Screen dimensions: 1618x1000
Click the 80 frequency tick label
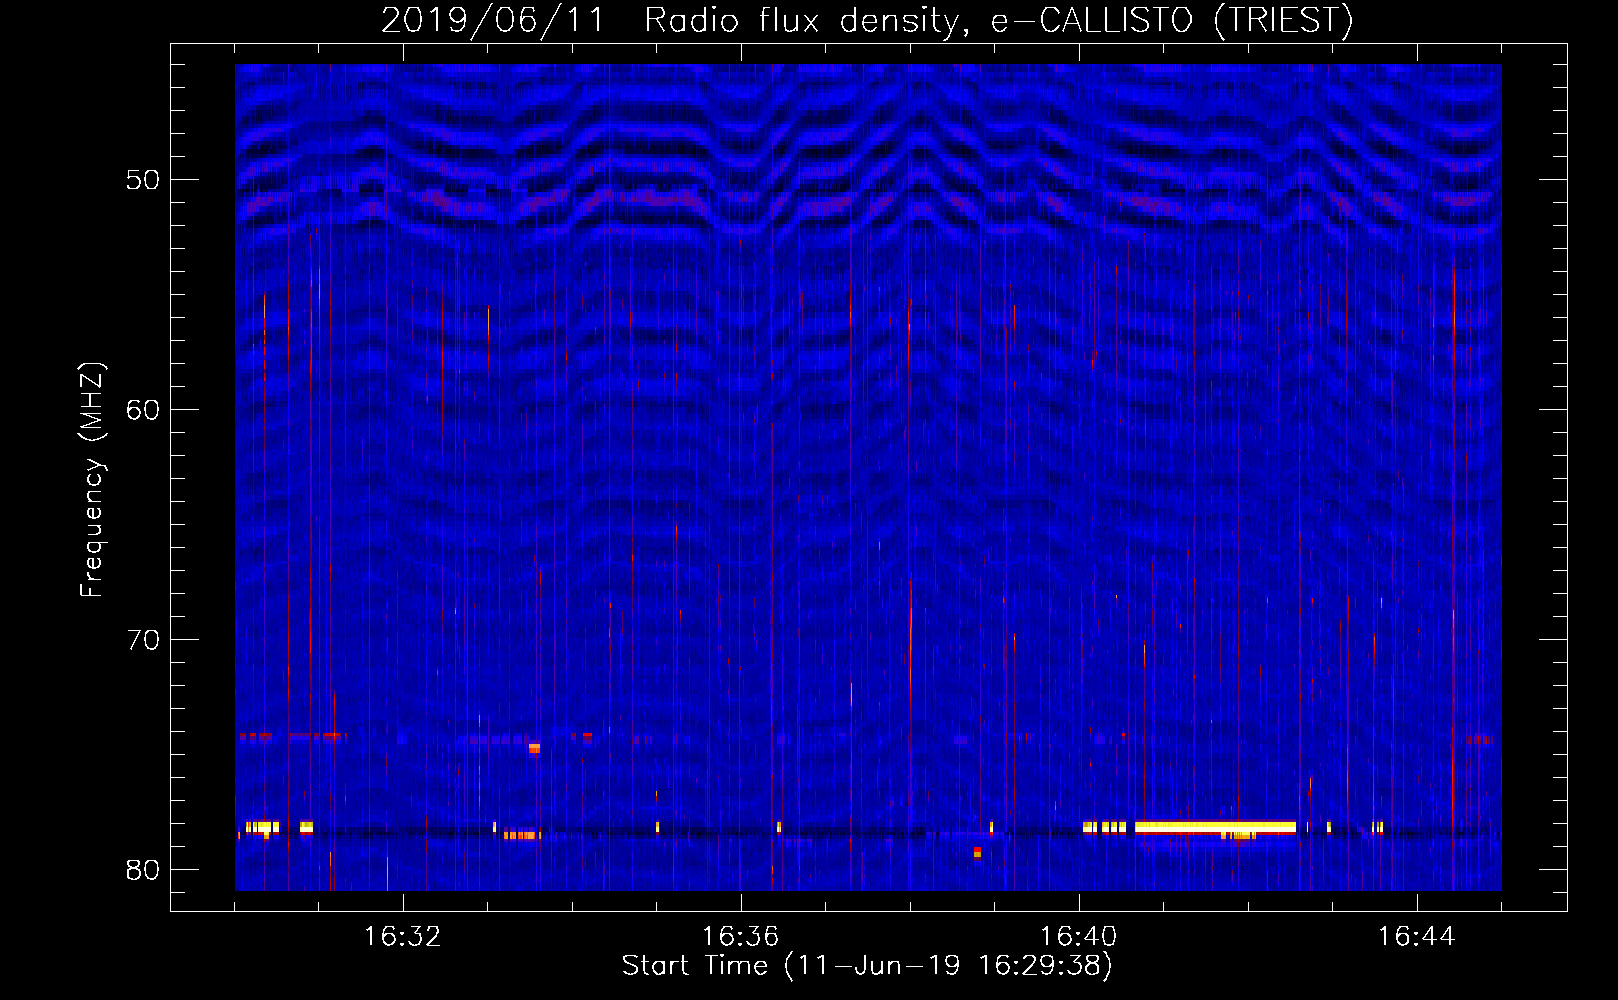(143, 870)
